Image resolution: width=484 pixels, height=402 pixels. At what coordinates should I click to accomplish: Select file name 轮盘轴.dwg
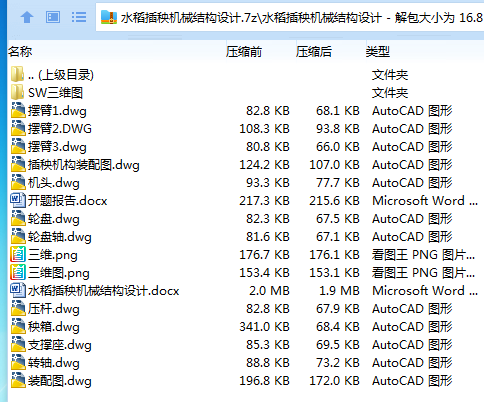60,237
